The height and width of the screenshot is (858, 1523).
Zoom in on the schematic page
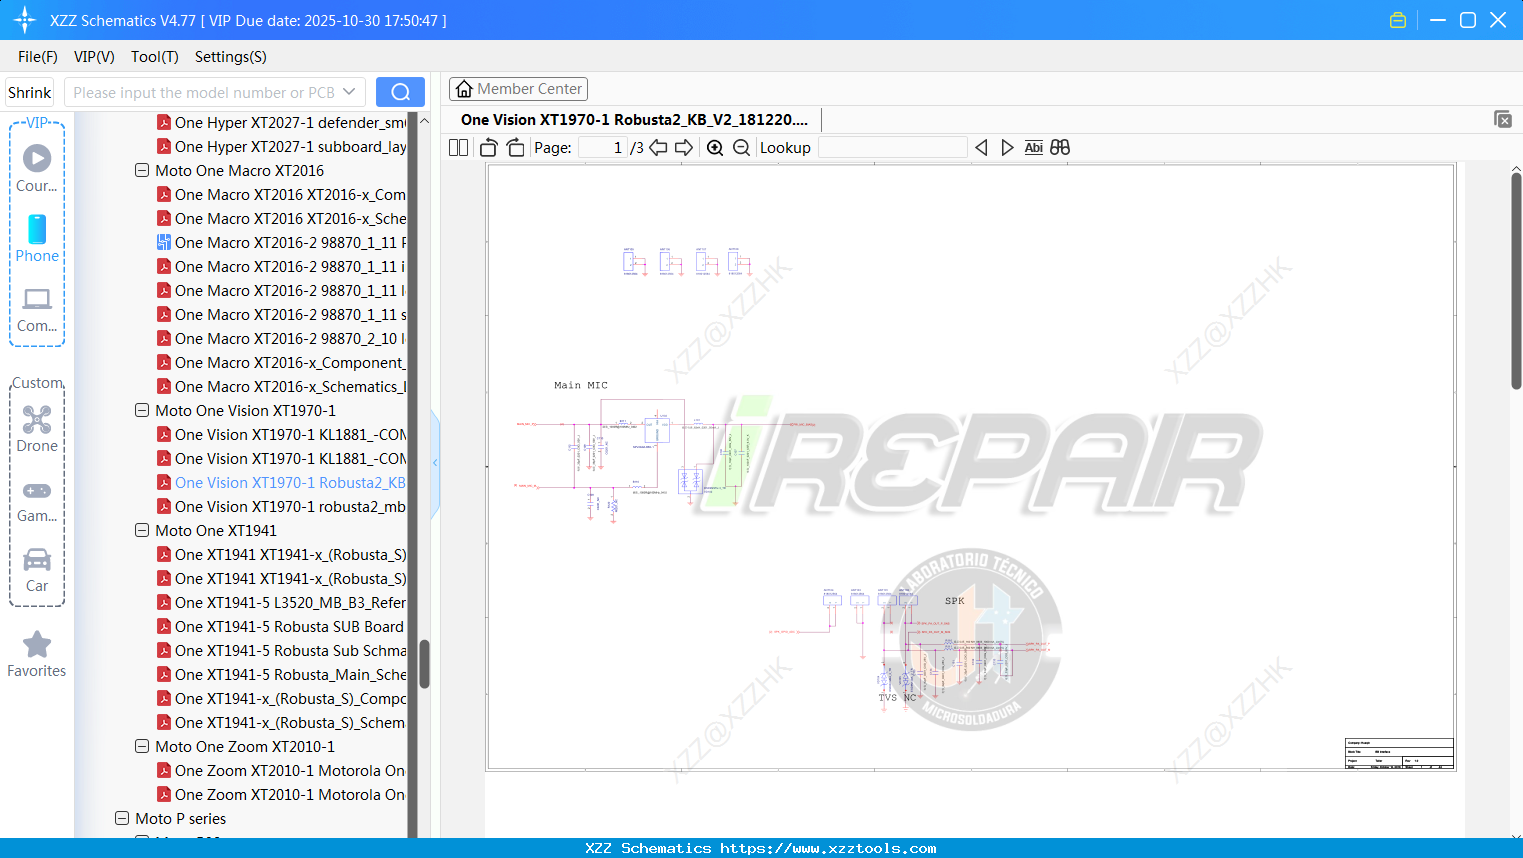pos(715,147)
